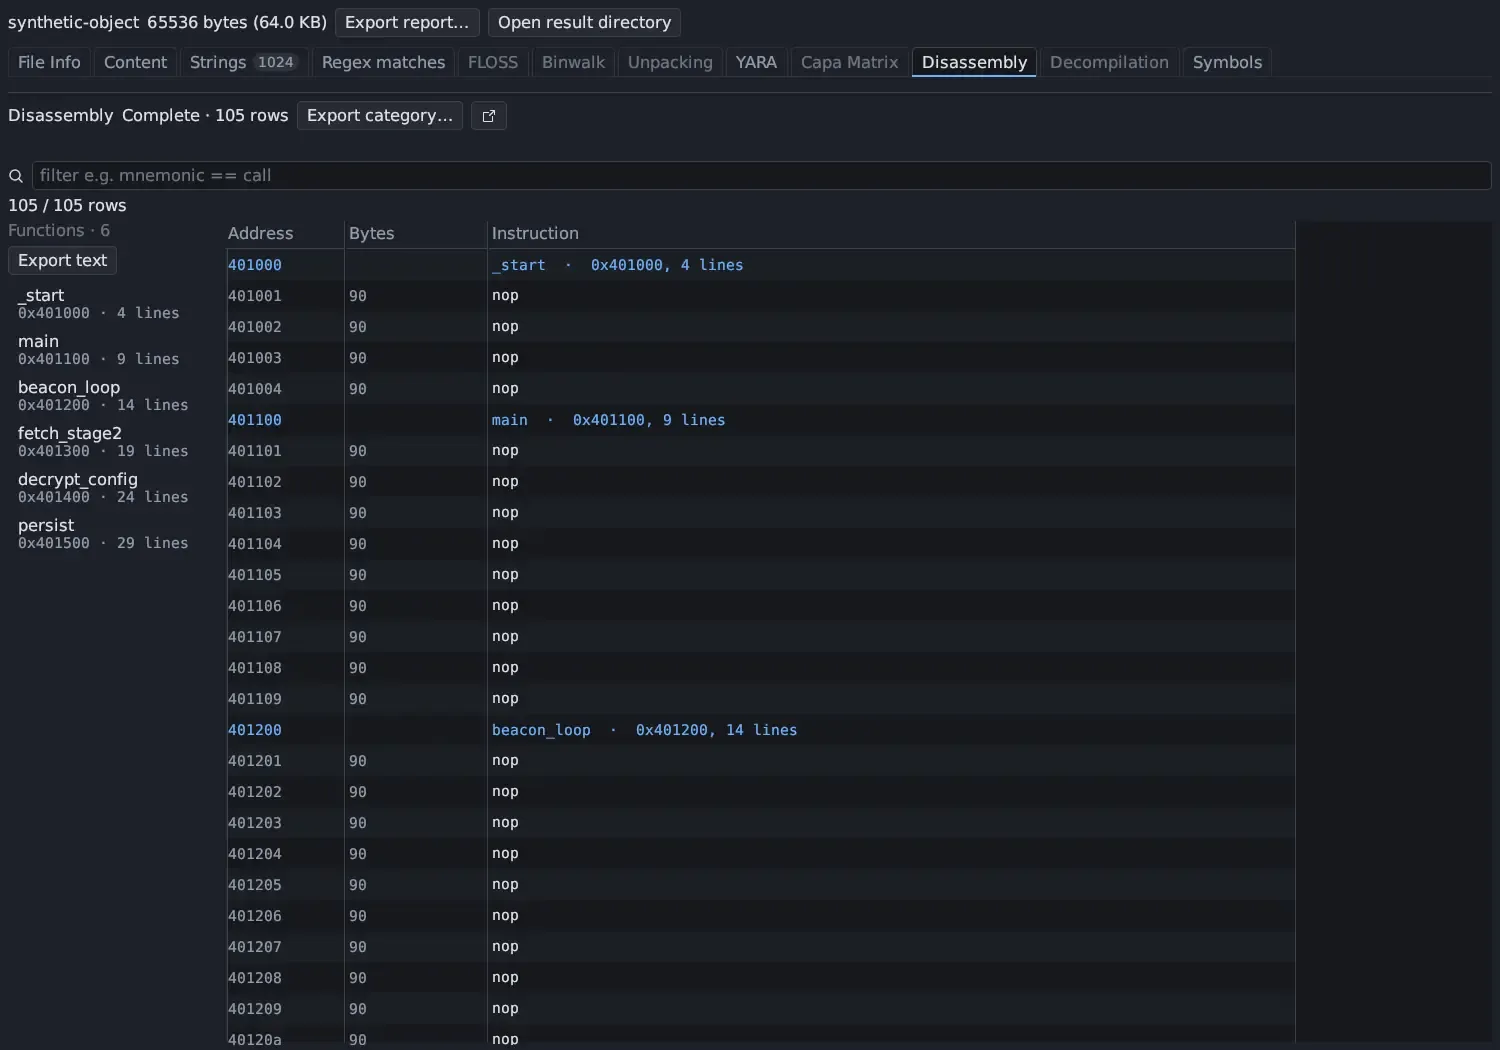Select the row at address 401205
Screen dimensions: 1500x1050
click(x=761, y=885)
